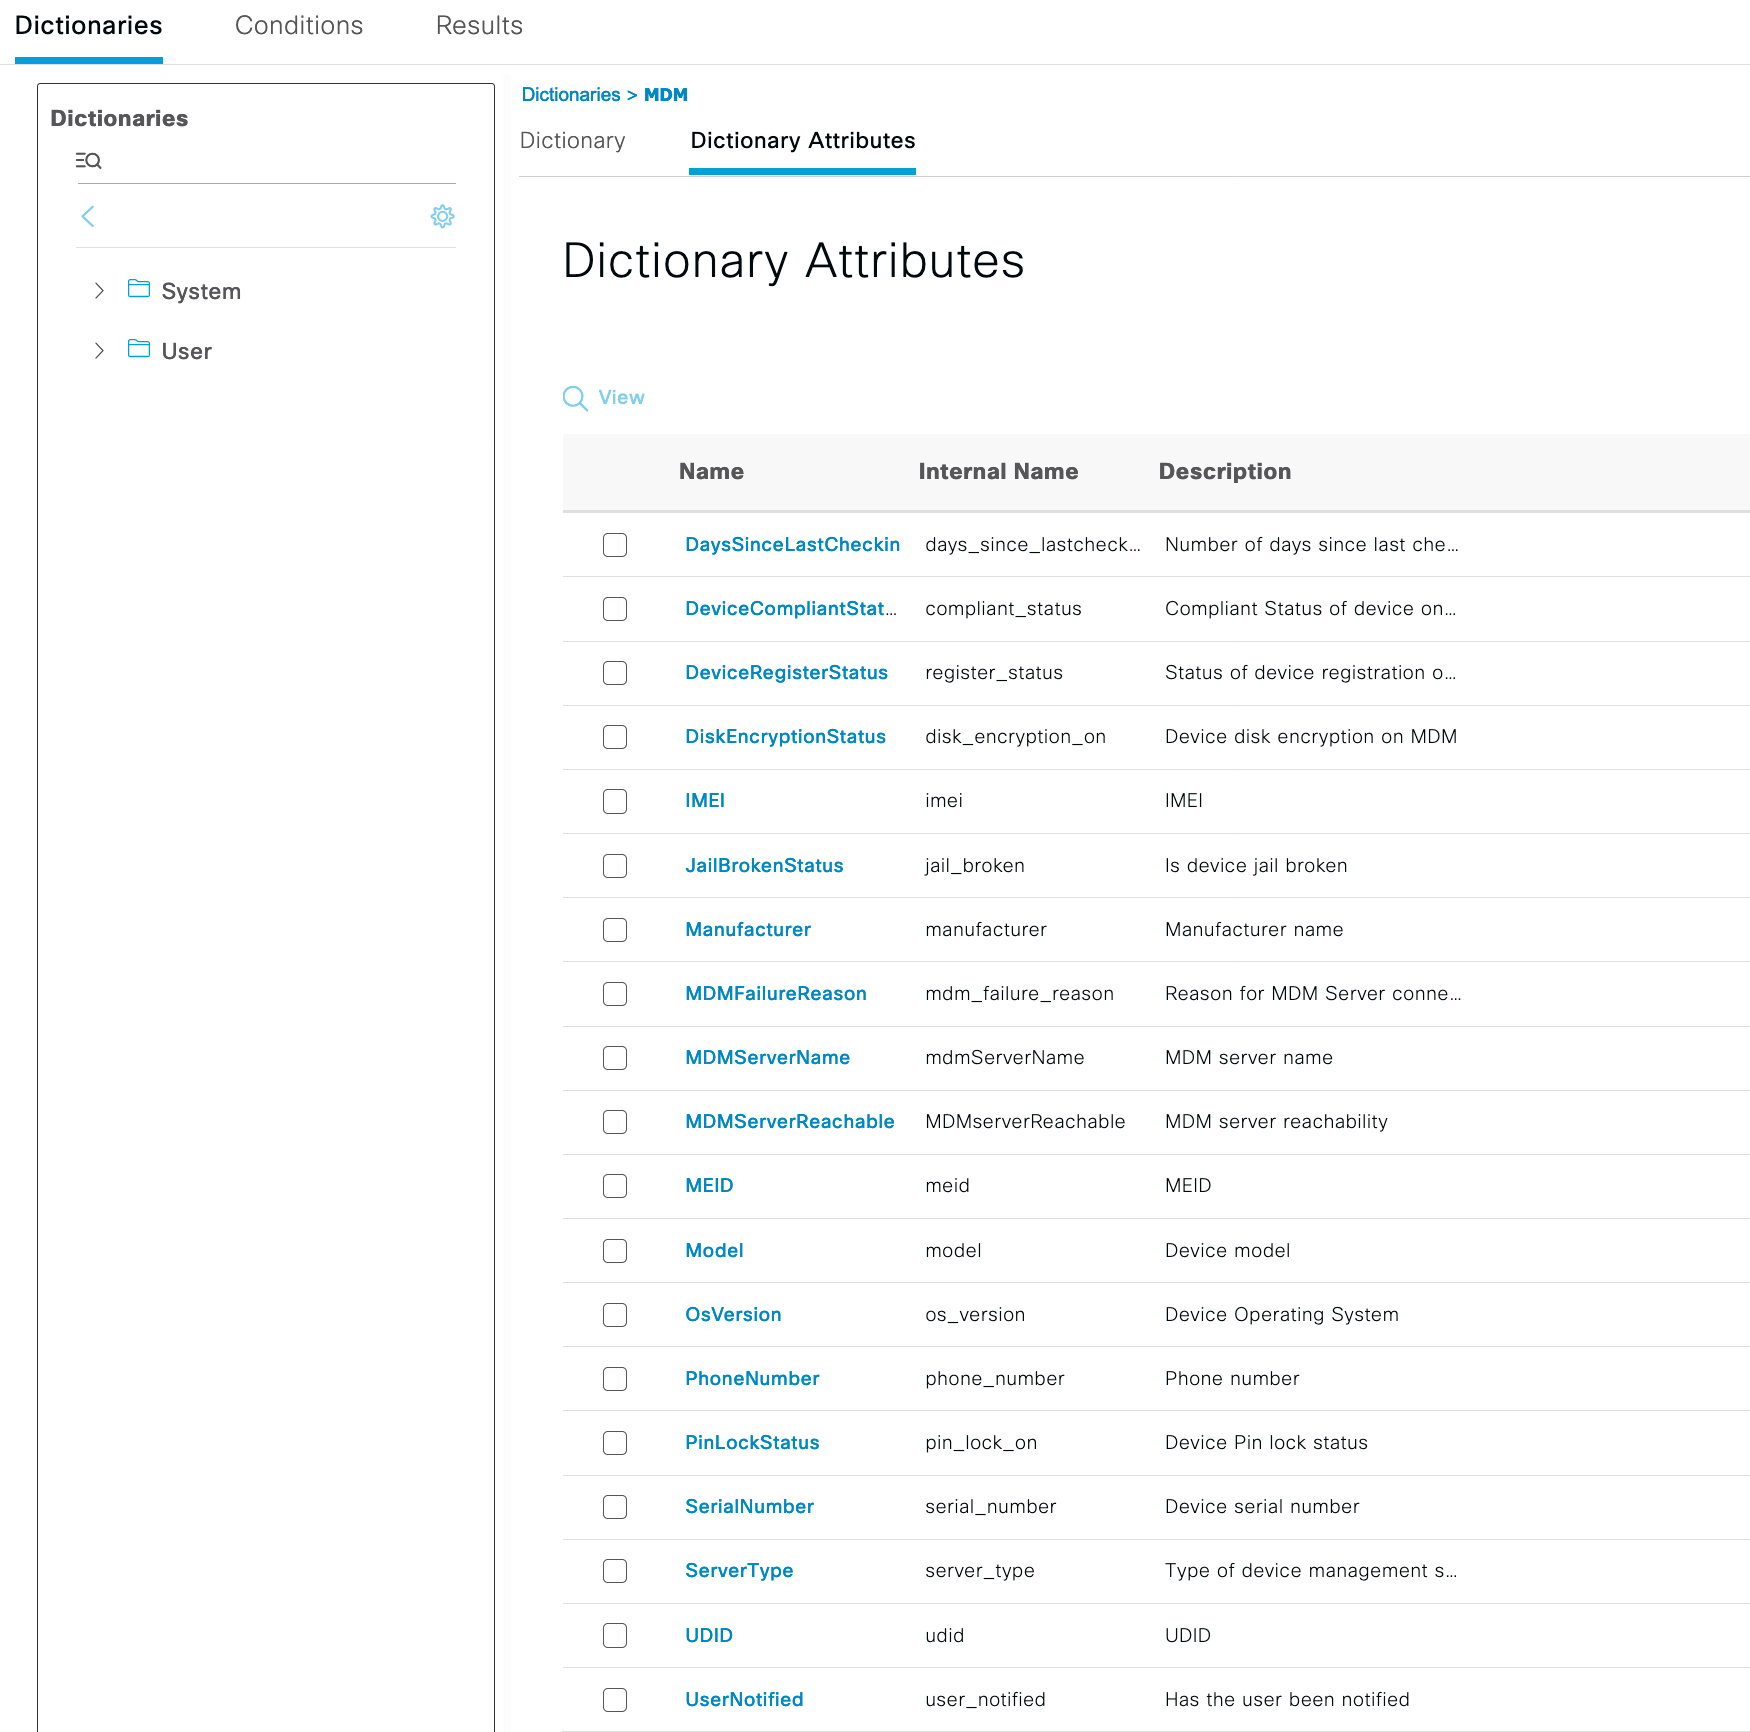Open the dictionary search icon
Viewport: 1750px width, 1732px height.
click(x=87, y=160)
